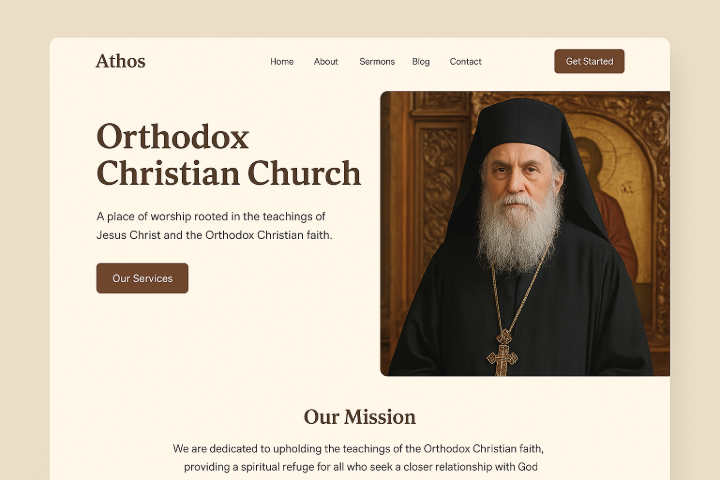Click the place of worship tagline text
Image resolution: width=720 pixels, height=480 pixels.
point(214,226)
